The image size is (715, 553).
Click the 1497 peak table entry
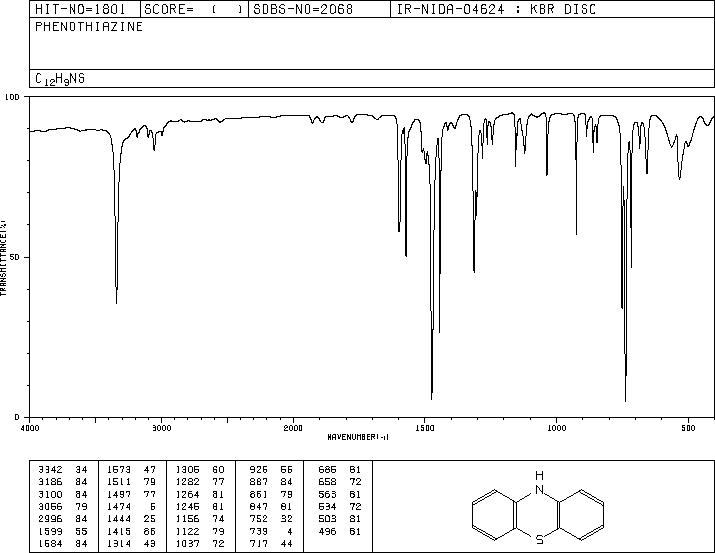[131, 494]
